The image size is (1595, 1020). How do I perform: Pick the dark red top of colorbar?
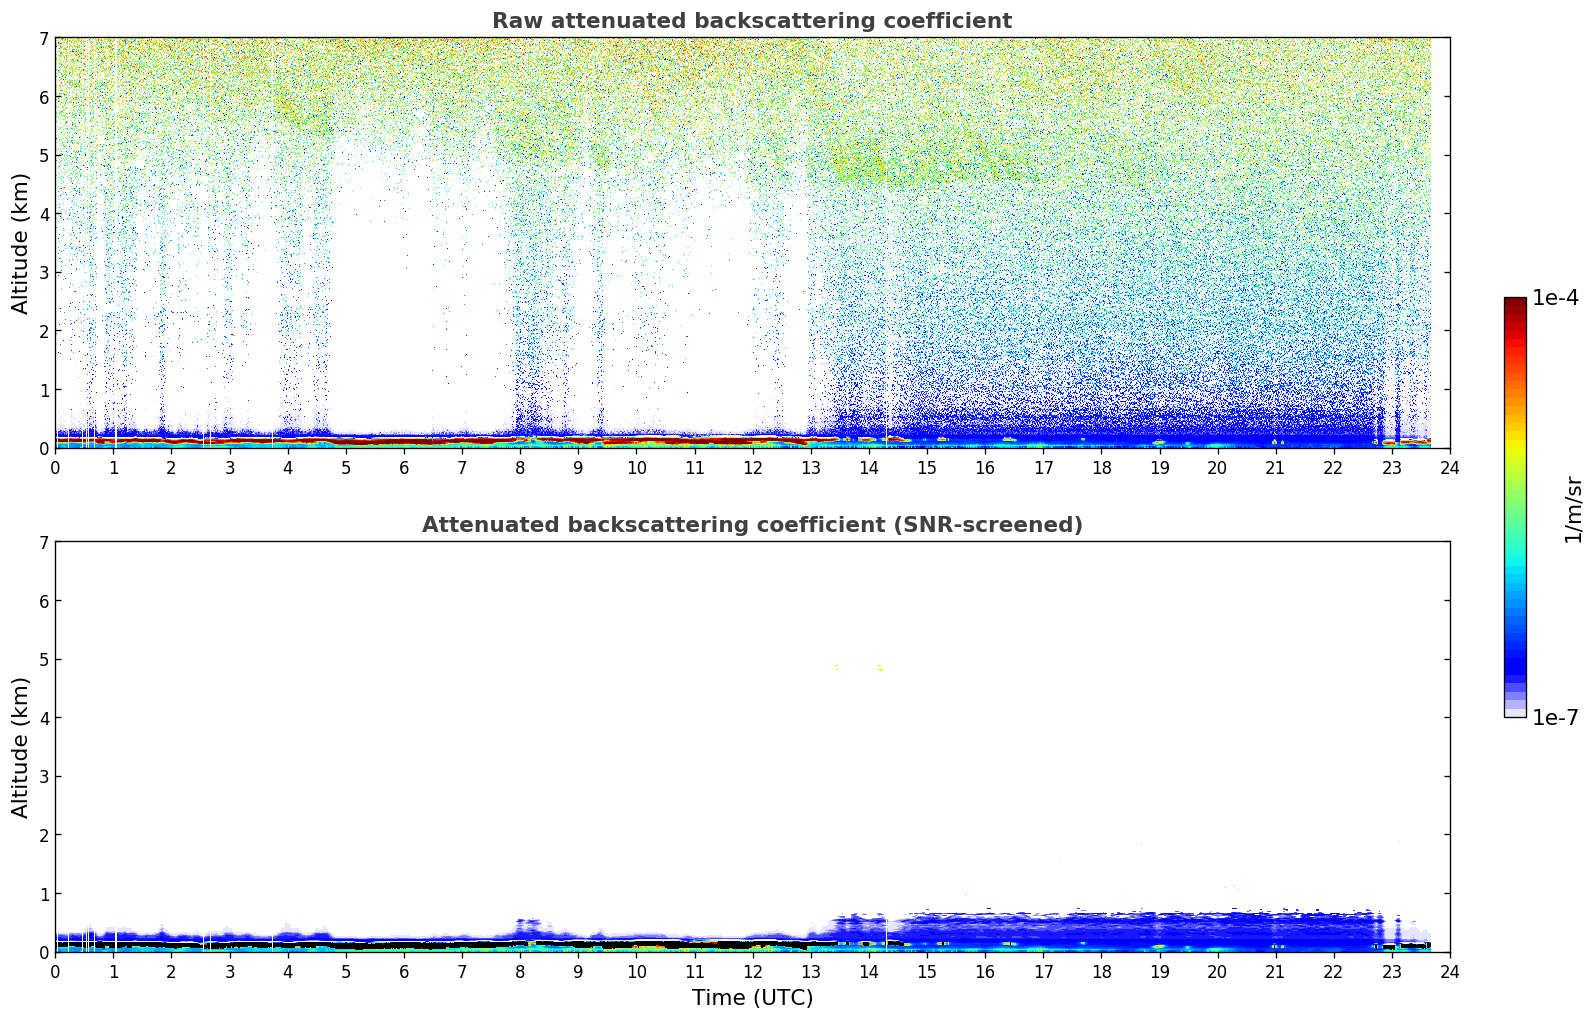pyautogui.click(x=1514, y=303)
